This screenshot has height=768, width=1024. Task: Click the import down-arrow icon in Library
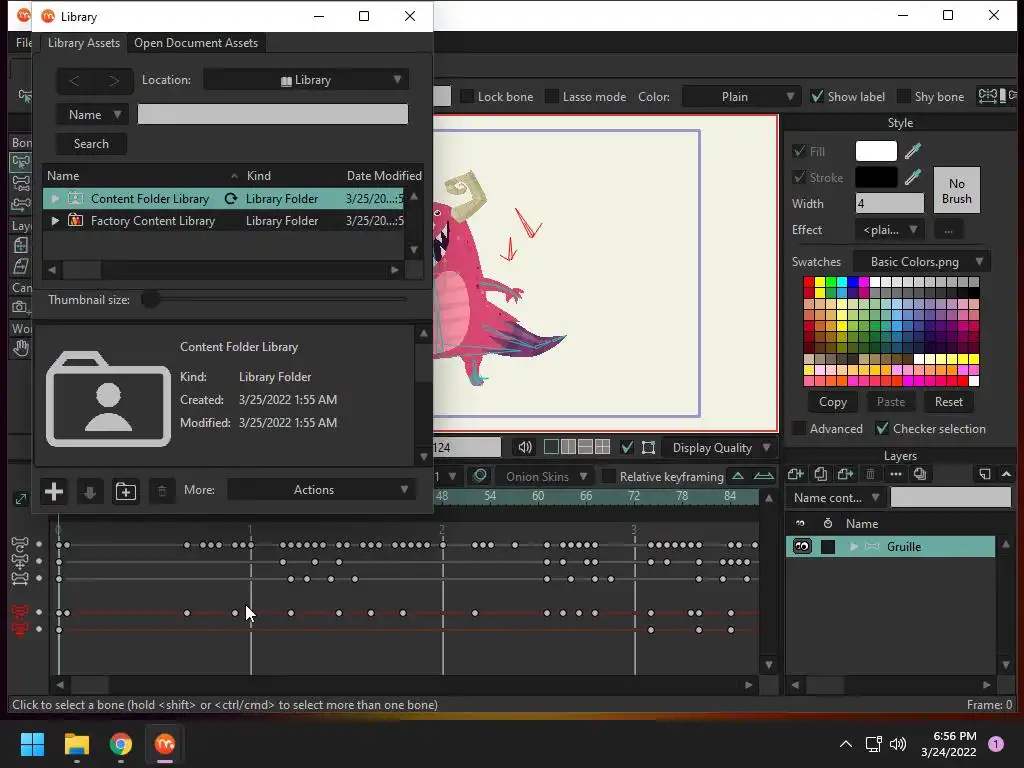[x=89, y=491]
